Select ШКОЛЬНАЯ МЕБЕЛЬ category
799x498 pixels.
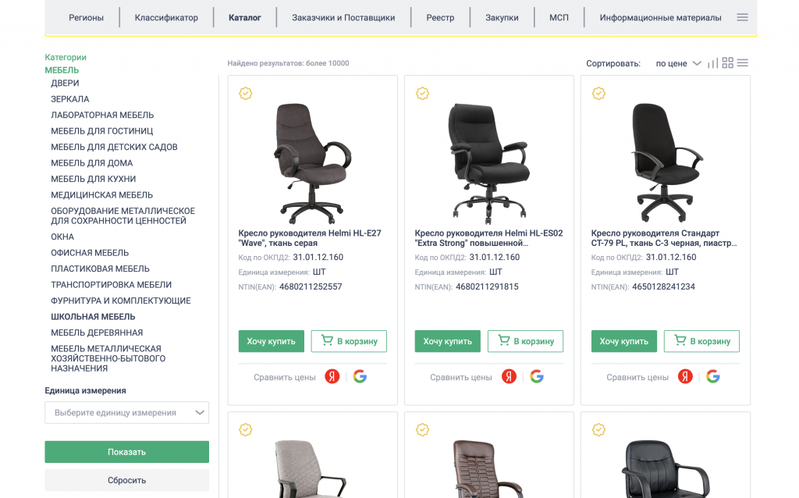[x=93, y=317]
